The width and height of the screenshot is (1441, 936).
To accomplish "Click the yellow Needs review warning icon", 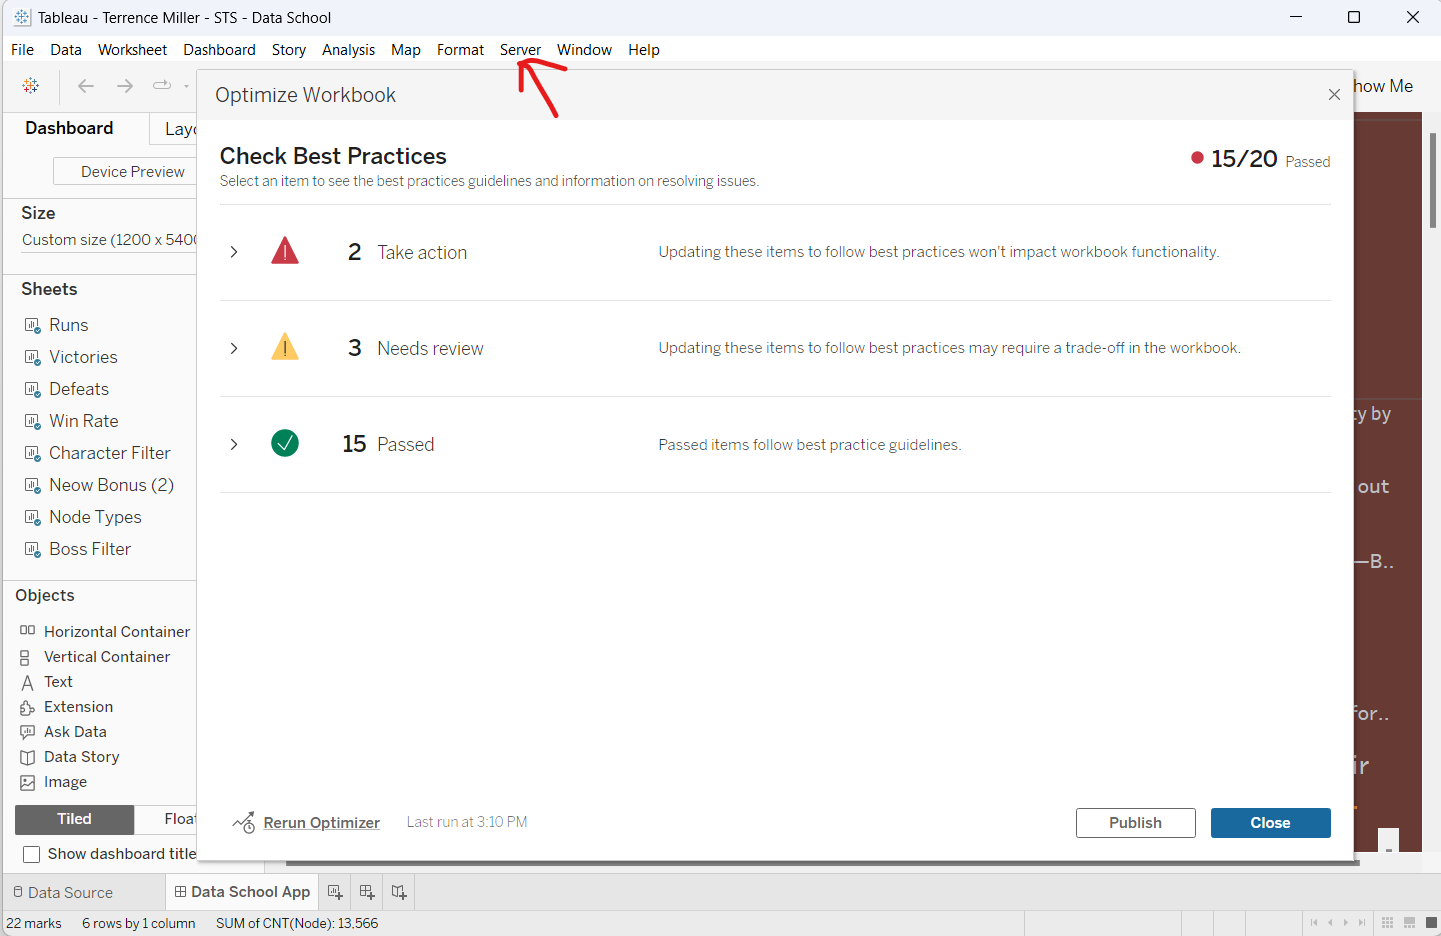I will tap(285, 347).
